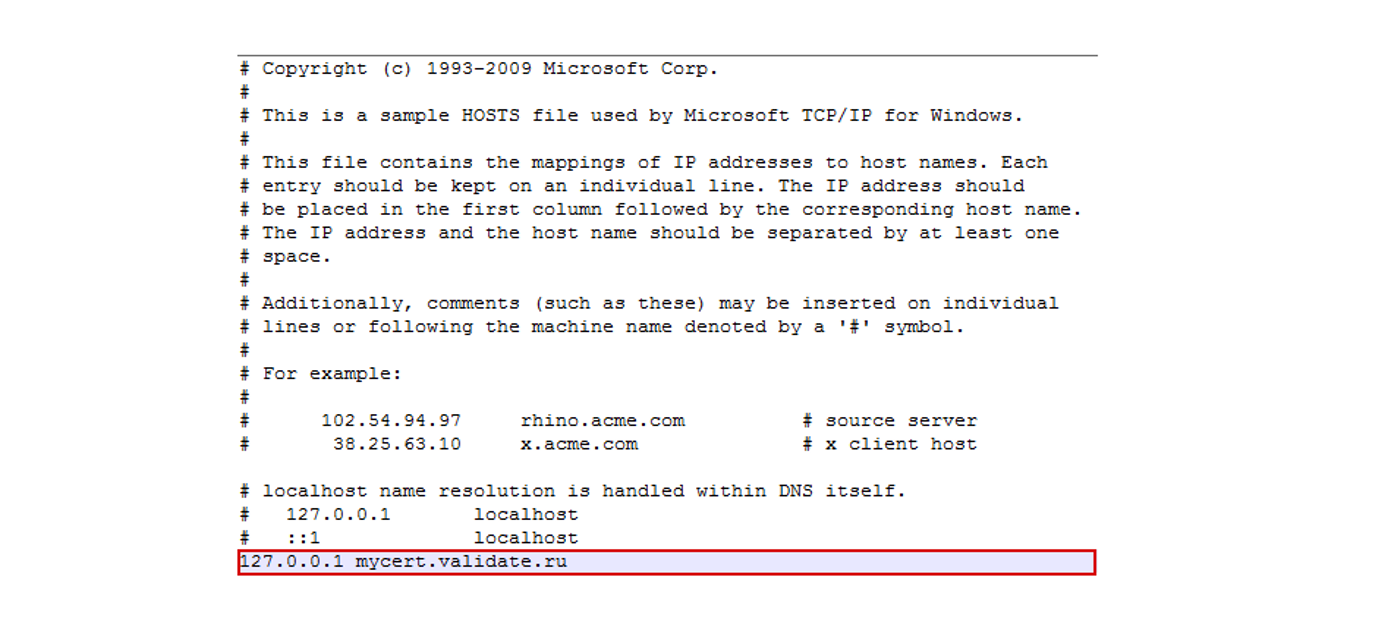Image resolution: width=1392 pixels, height=641 pixels.
Task: Place cursor on 'sample HOSTS file' line
Action: click(x=642, y=116)
